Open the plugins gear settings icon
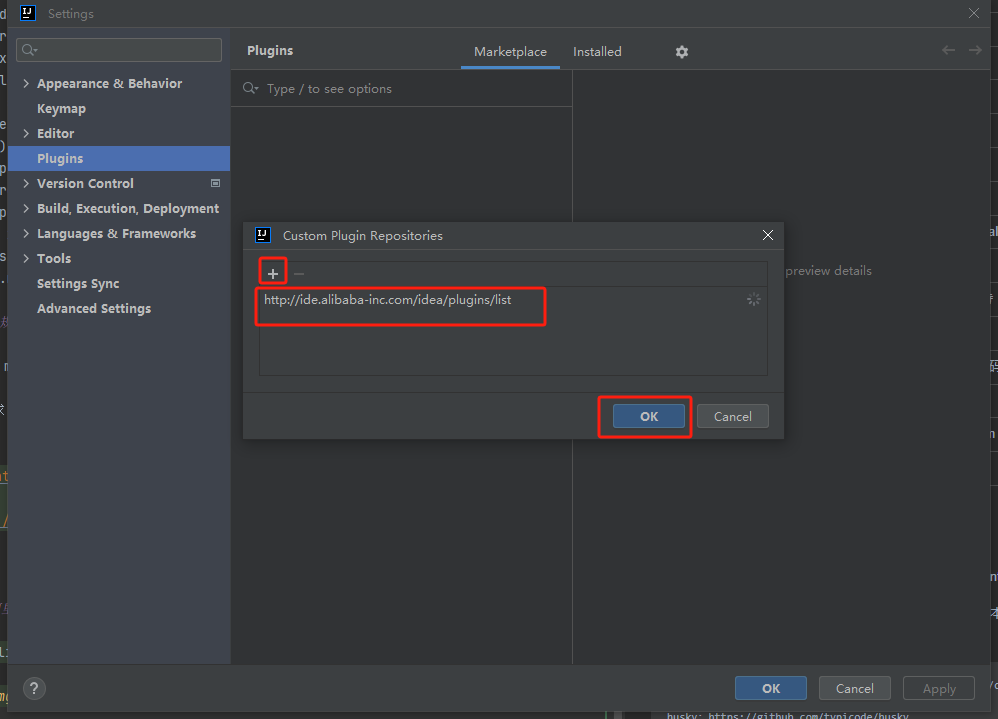The width and height of the screenshot is (998, 719). pos(682,52)
